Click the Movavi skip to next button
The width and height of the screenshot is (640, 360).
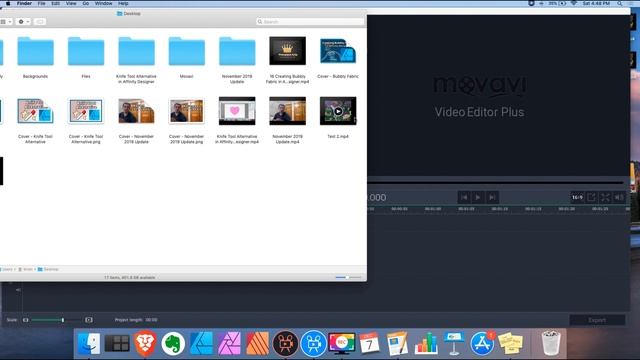492,198
